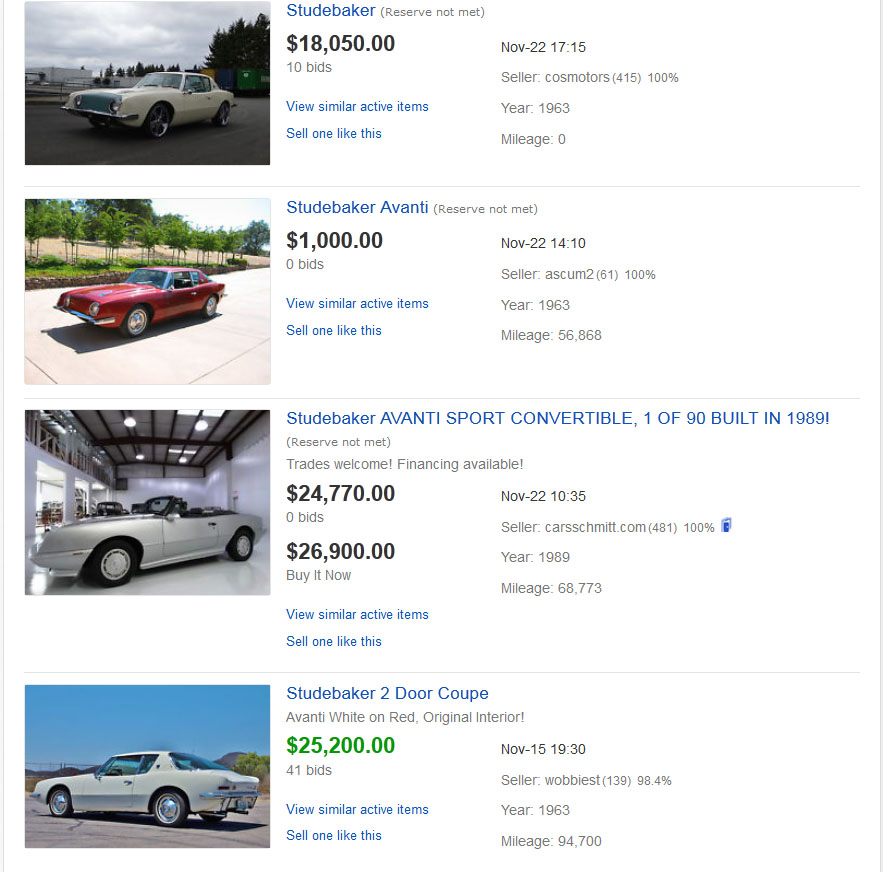View similar active items for $18,050 Studebaker
This screenshot has width=883, height=872.
tap(357, 107)
